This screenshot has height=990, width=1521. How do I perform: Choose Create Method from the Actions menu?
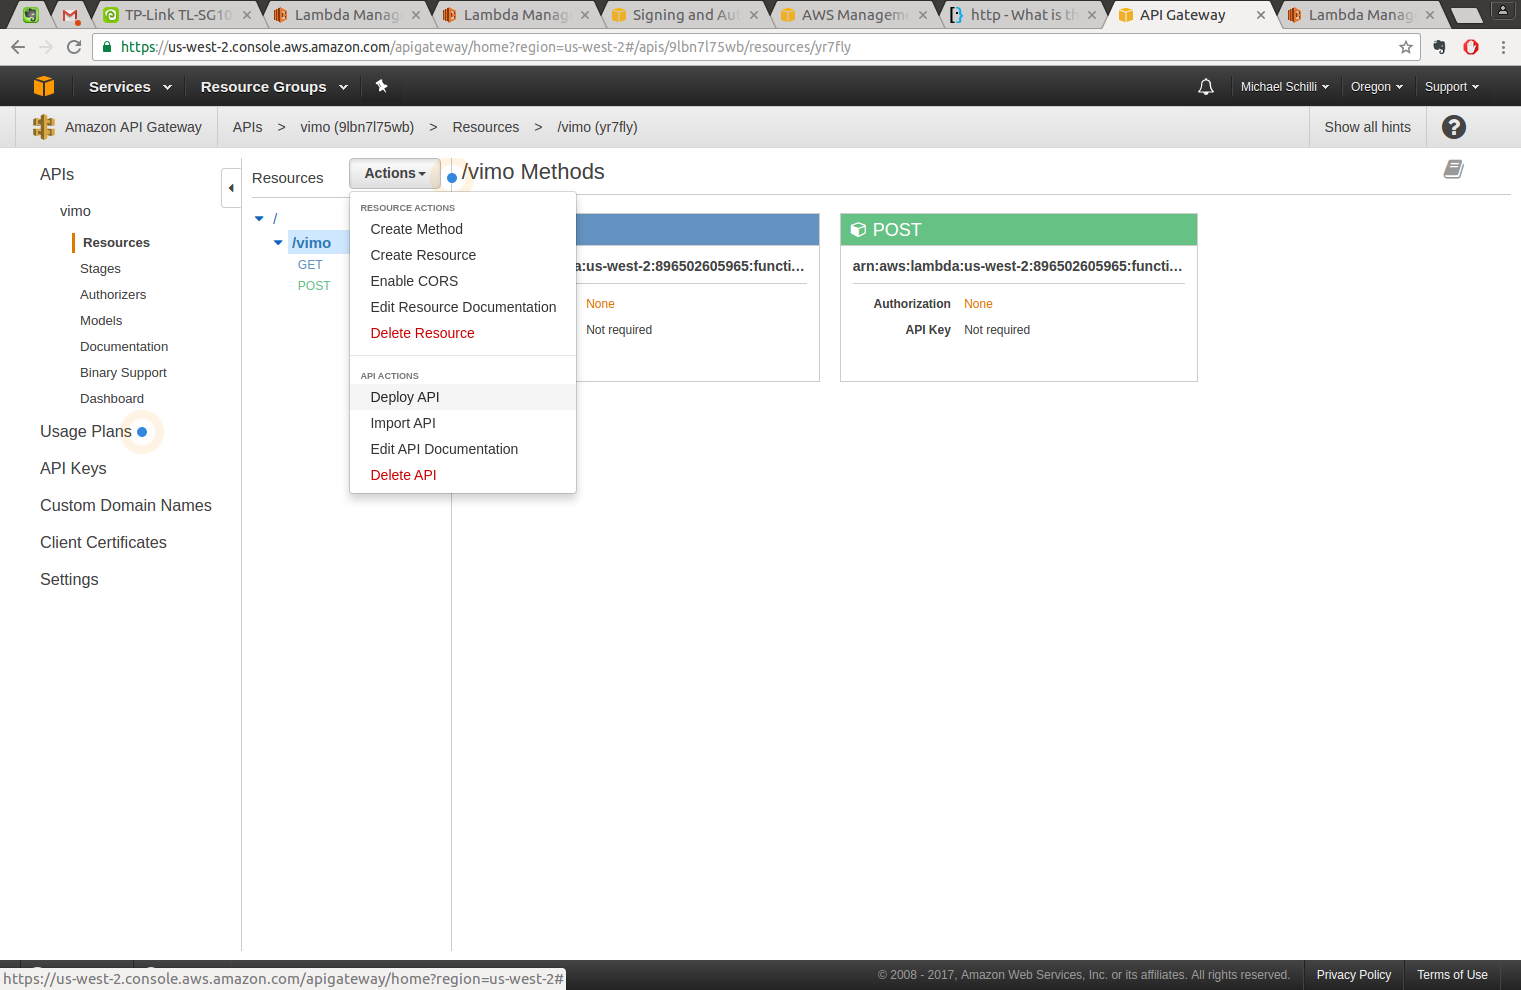tap(416, 229)
